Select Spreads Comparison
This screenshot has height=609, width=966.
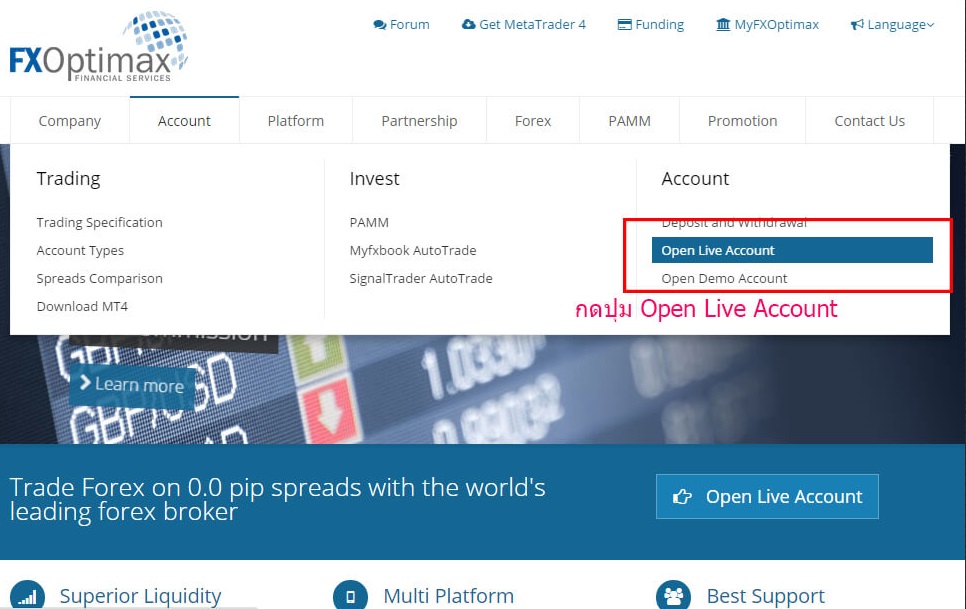pos(99,278)
